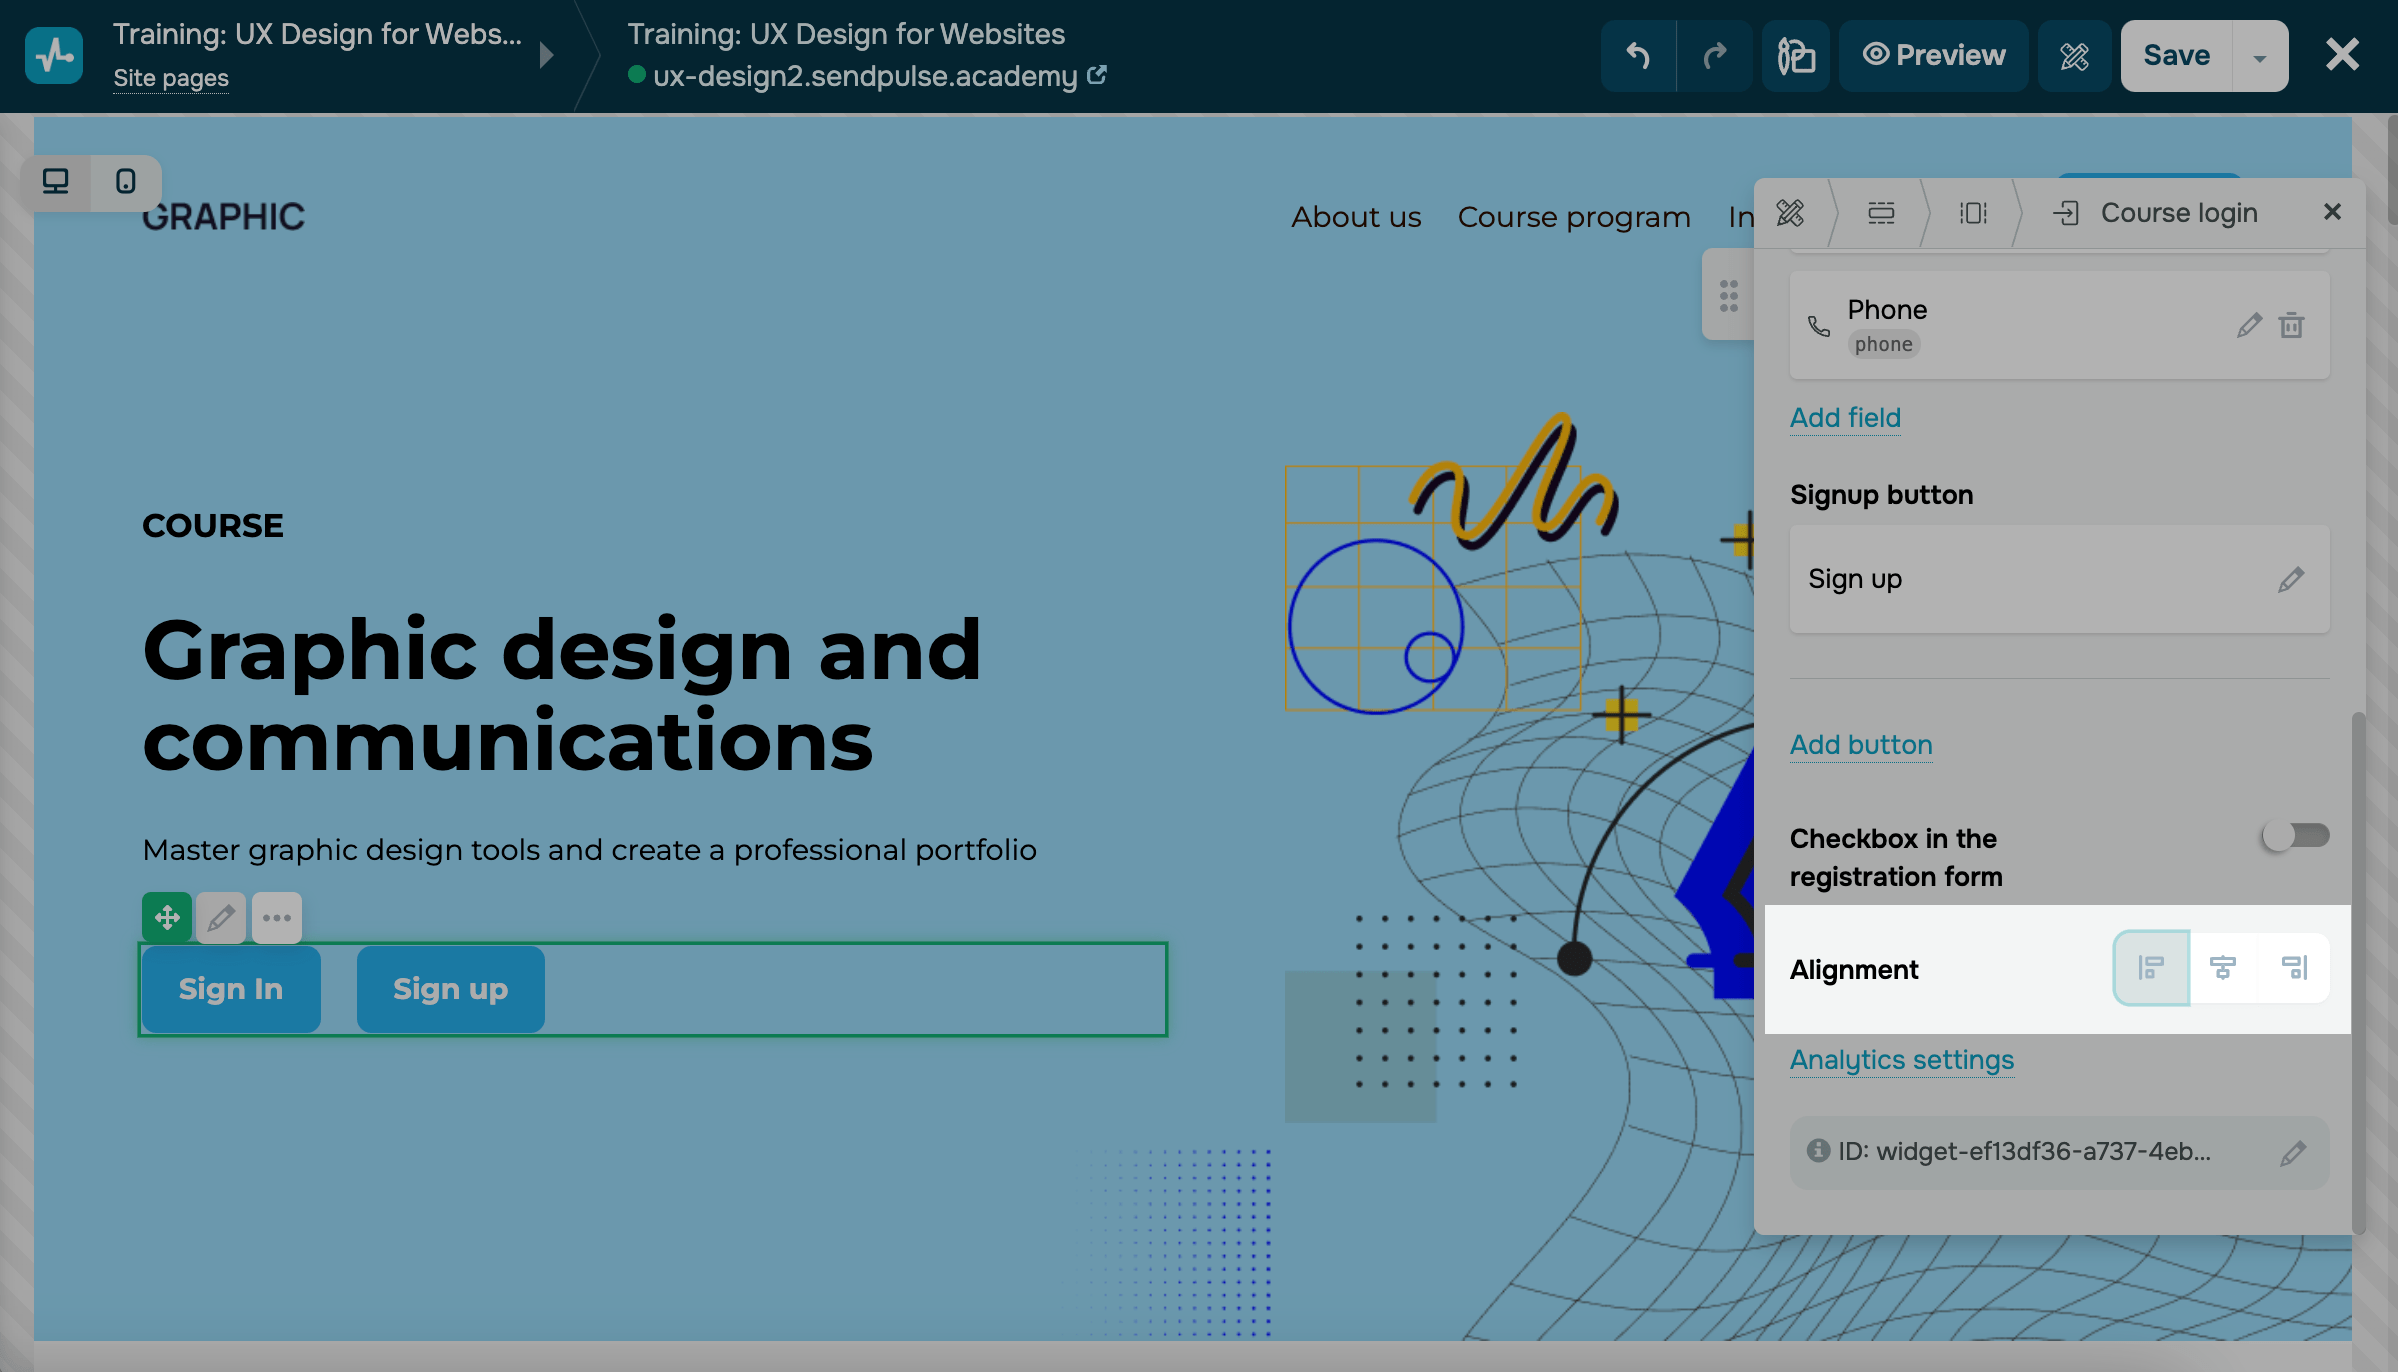Click the green move handle on widget

point(166,916)
